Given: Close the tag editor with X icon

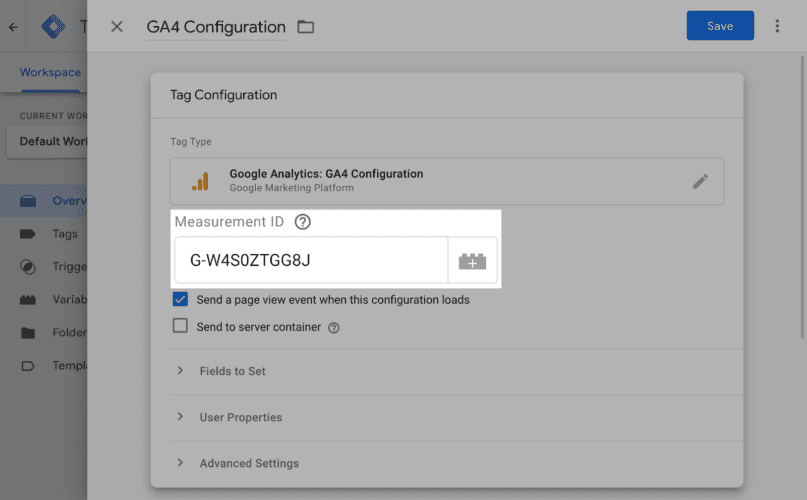Looking at the screenshot, I should pos(117,27).
